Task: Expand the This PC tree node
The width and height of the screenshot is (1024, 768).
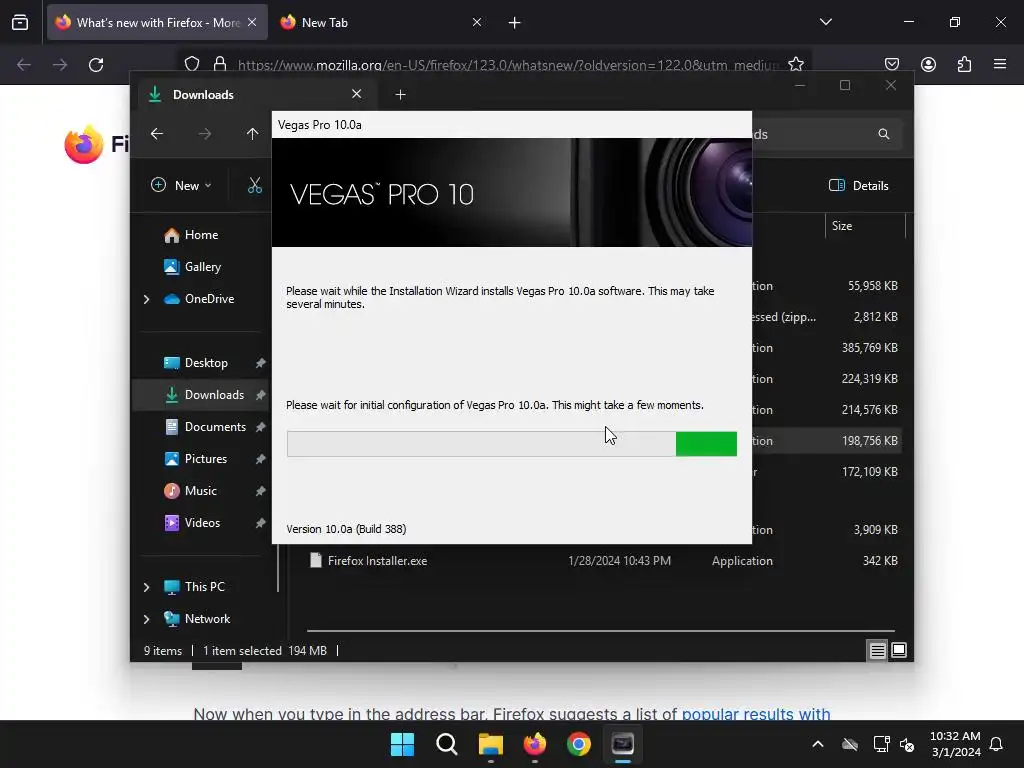Action: [146, 587]
